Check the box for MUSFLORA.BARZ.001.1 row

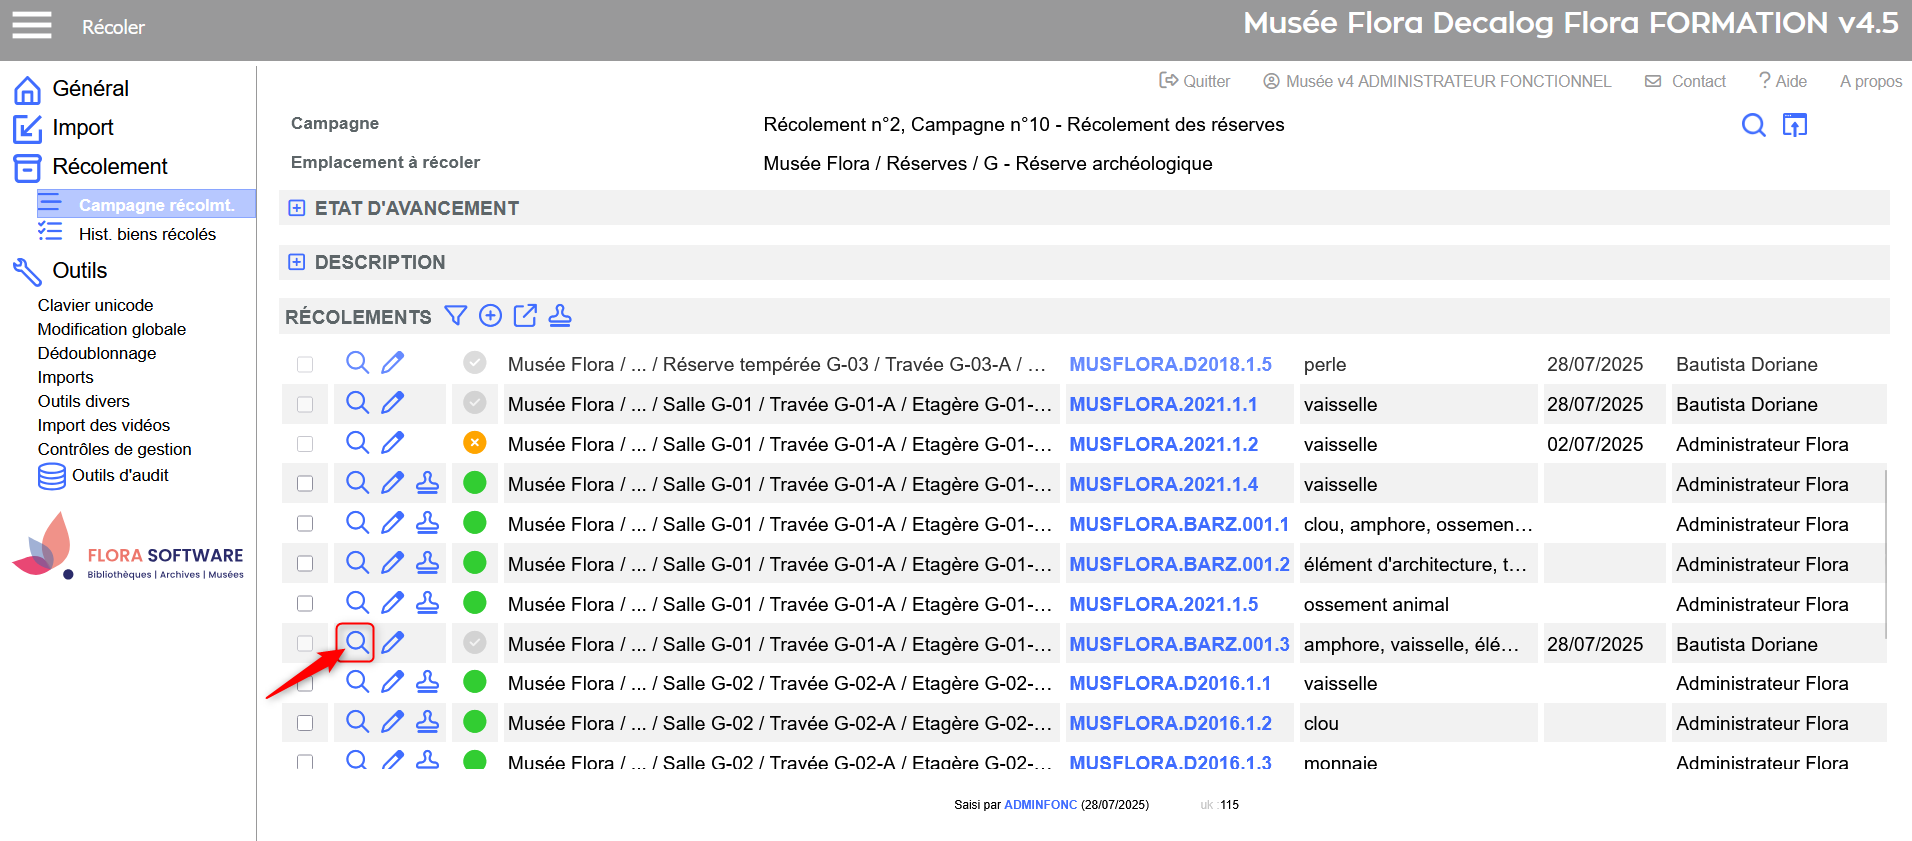point(305,524)
